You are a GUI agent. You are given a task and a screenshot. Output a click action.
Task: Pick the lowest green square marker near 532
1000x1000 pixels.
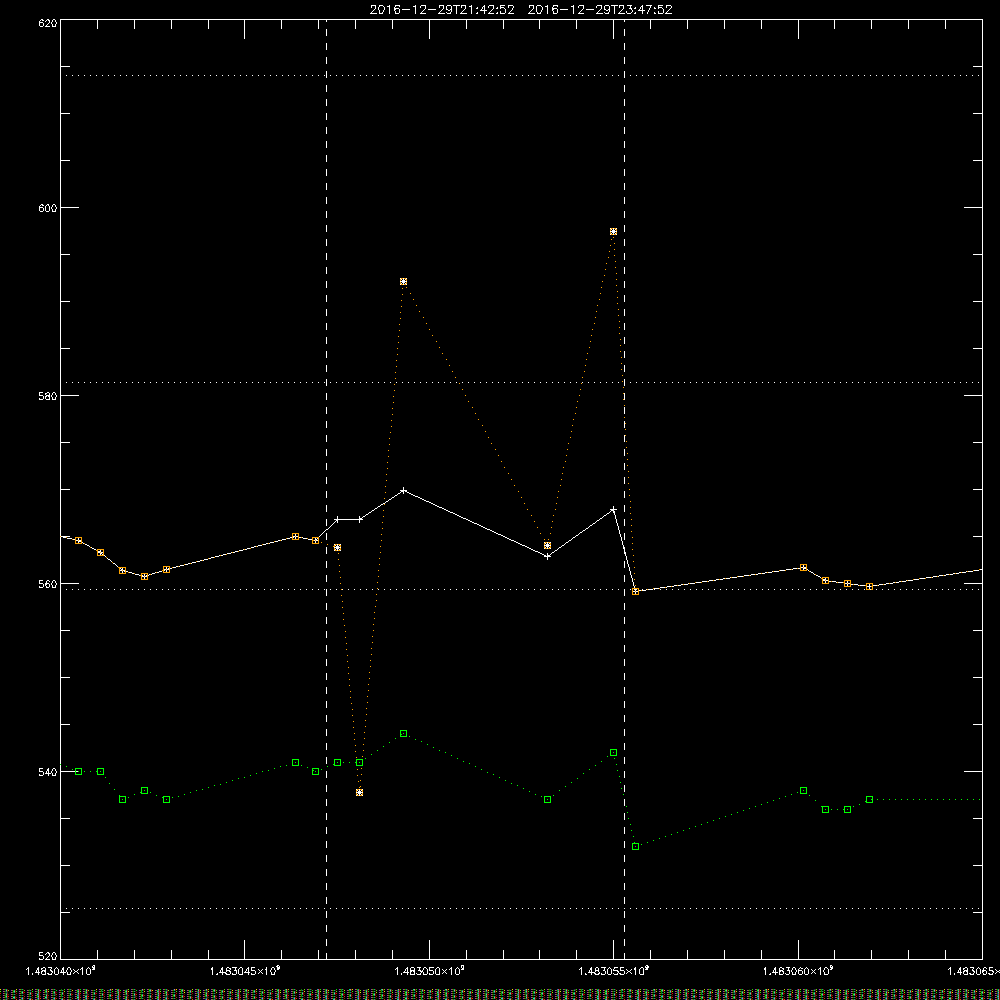click(635, 847)
